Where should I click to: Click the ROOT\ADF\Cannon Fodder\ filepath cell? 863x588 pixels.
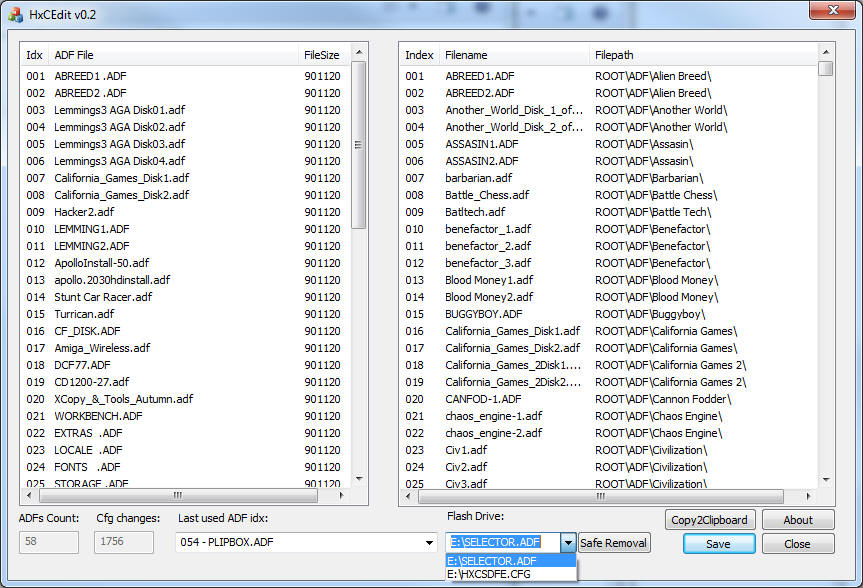(x=663, y=399)
